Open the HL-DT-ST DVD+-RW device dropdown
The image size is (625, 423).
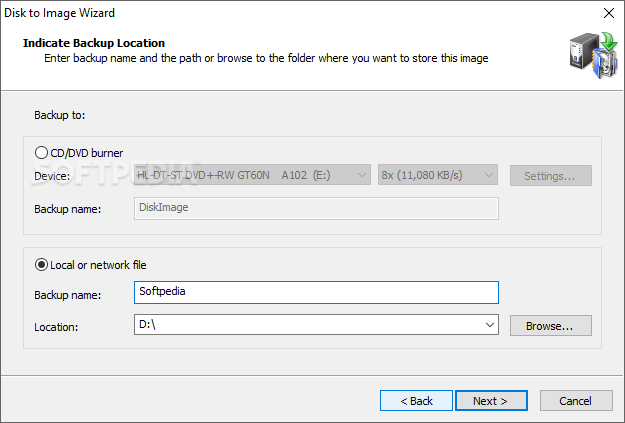(x=252, y=175)
